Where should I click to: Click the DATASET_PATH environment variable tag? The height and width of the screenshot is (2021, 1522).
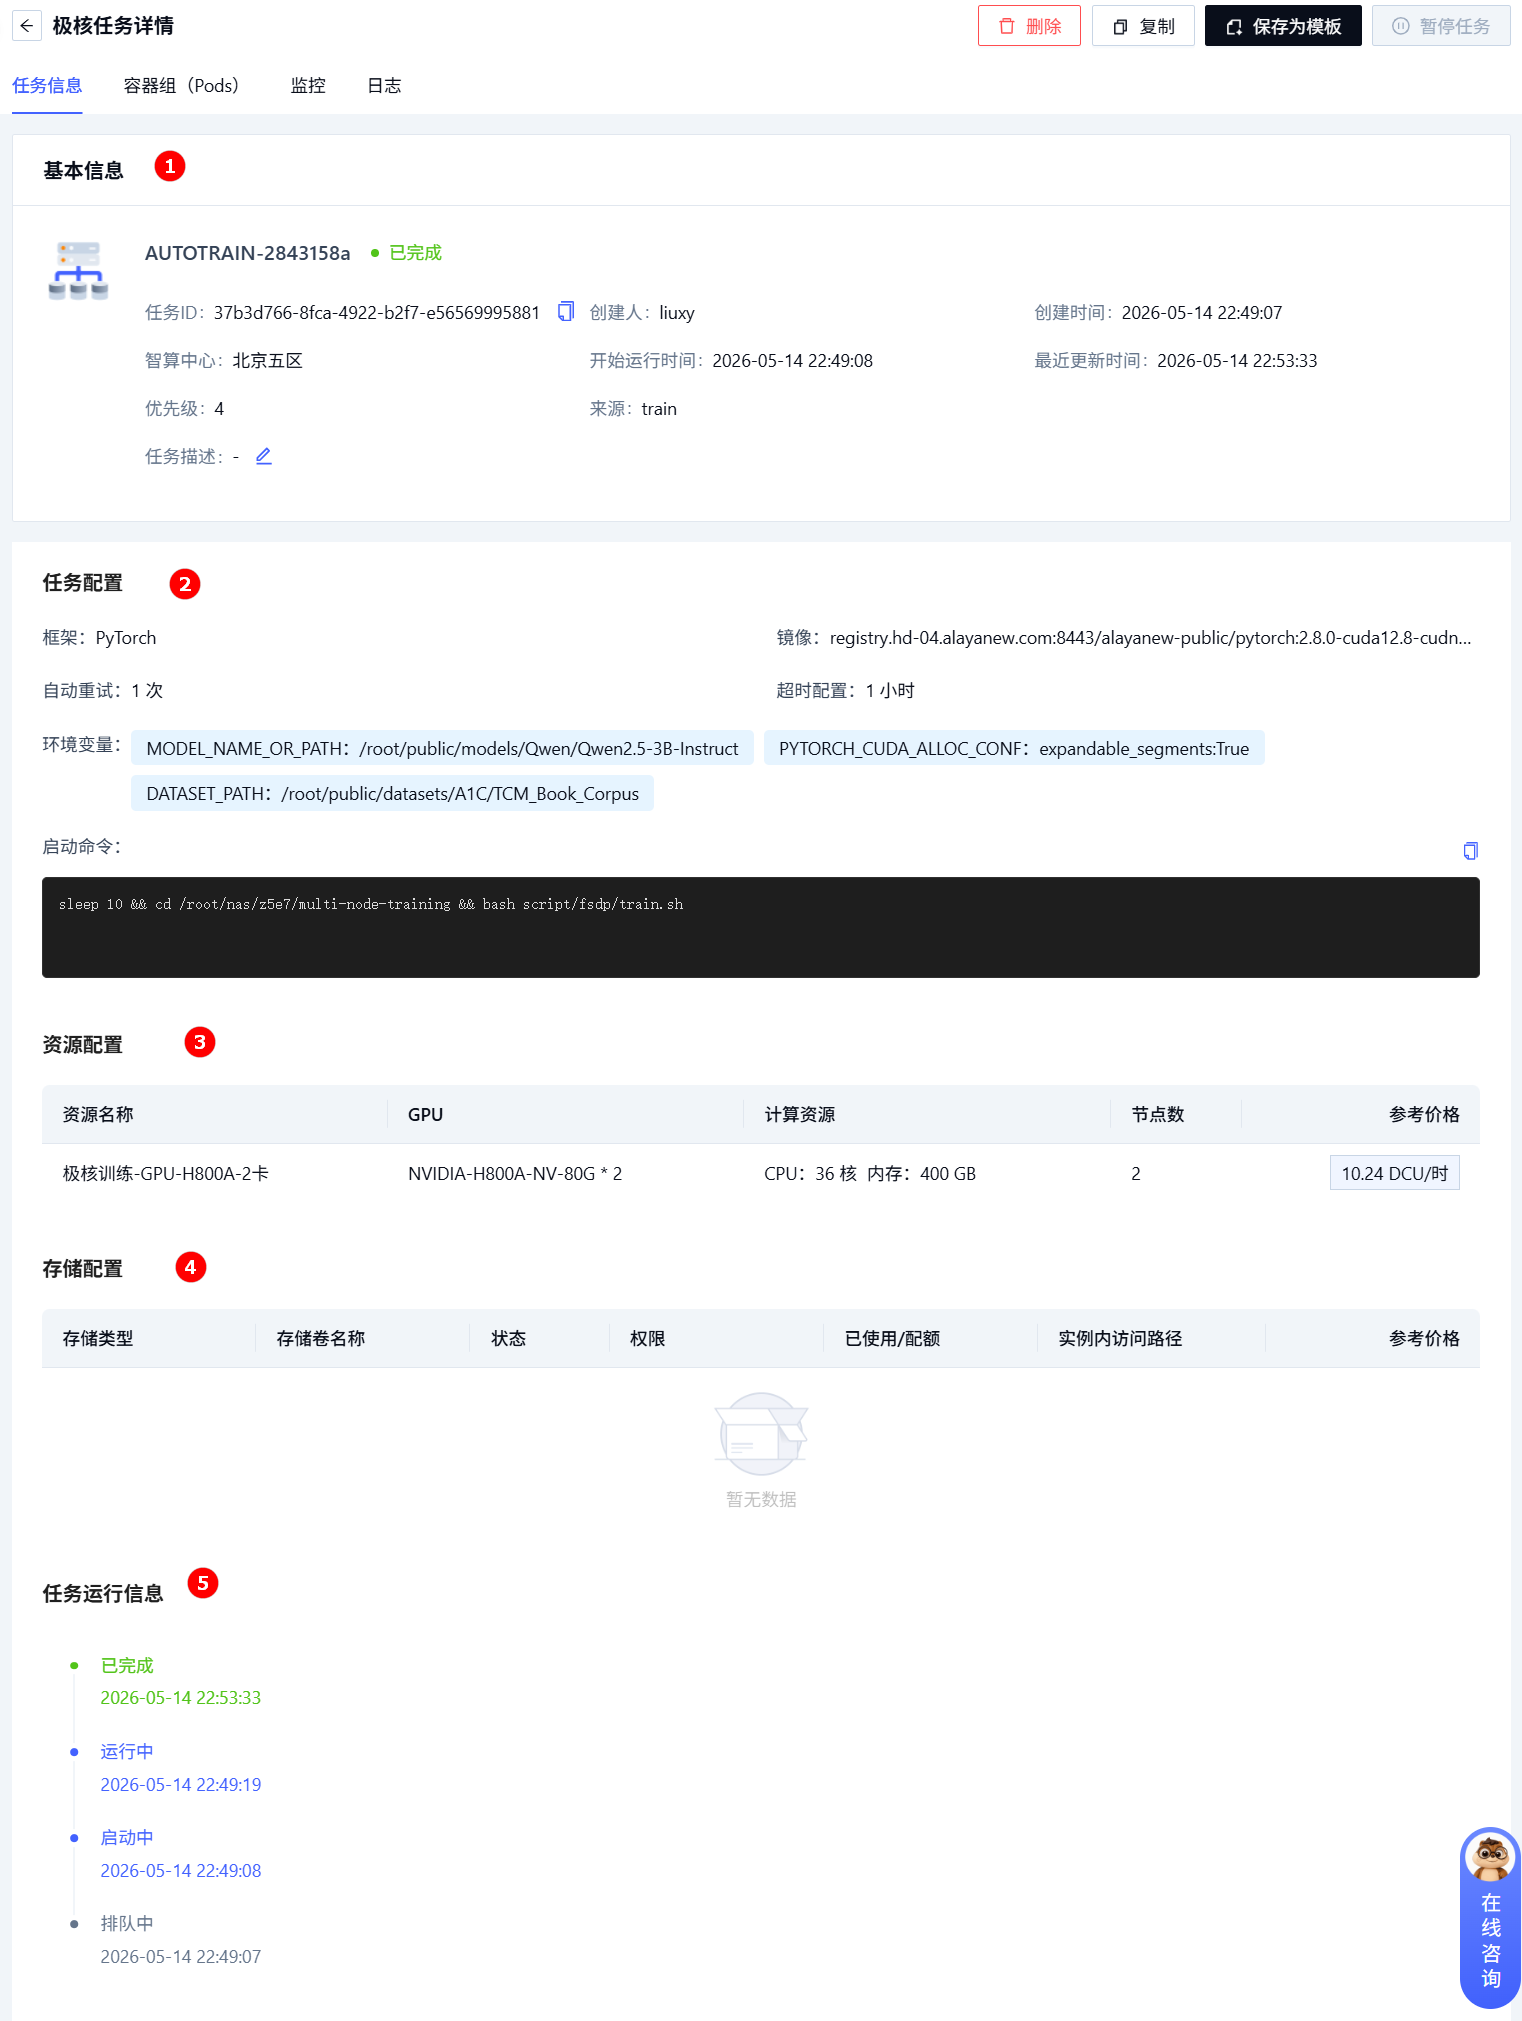click(x=392, y=793)
